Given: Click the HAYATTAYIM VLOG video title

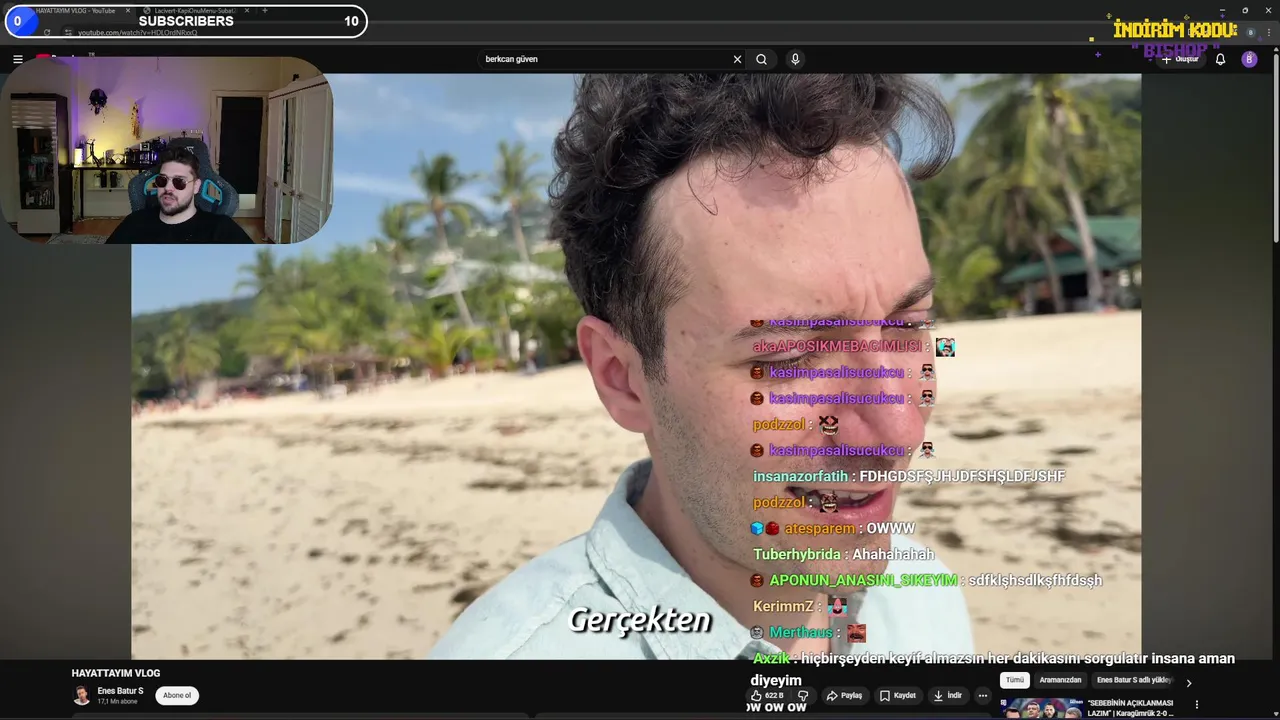Looking at the screenshot, I should point(116,673).
